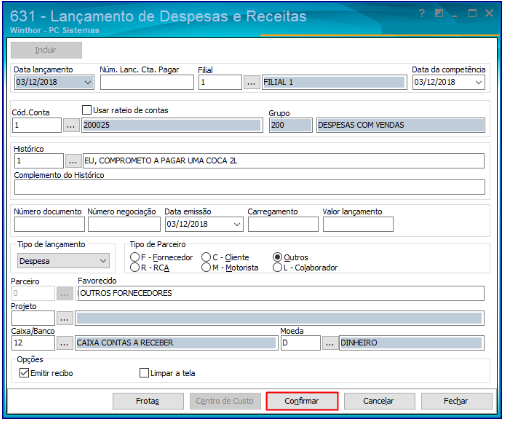Click the Frotas button
This screenshot has width=505, height=421.
148,401
